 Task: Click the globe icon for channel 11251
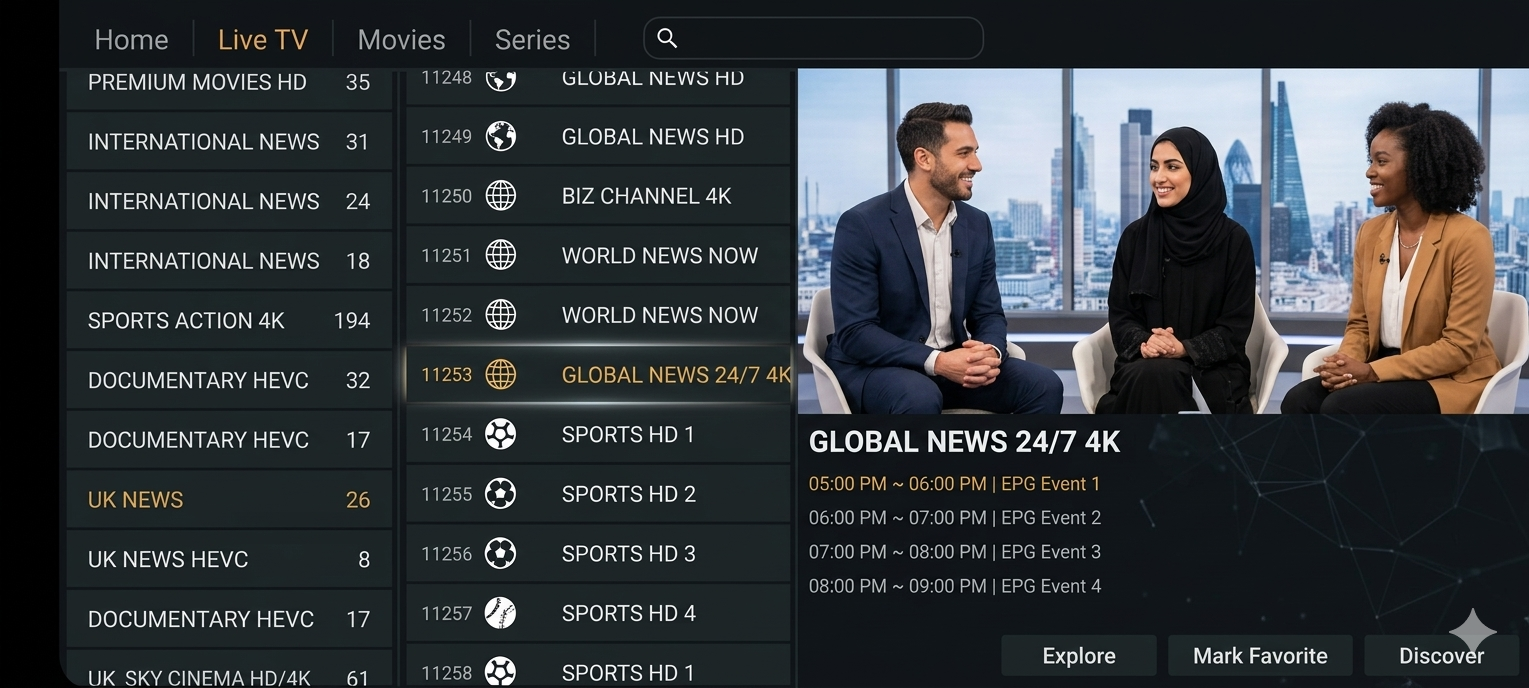point(501,256)
